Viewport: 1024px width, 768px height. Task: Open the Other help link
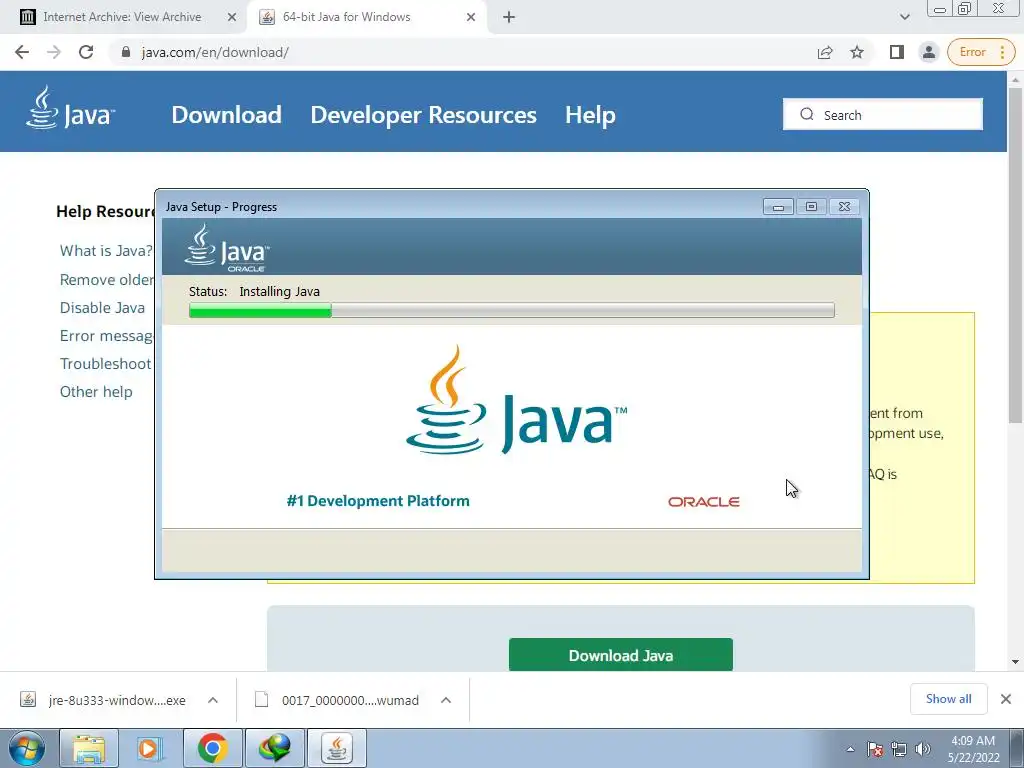96,392
